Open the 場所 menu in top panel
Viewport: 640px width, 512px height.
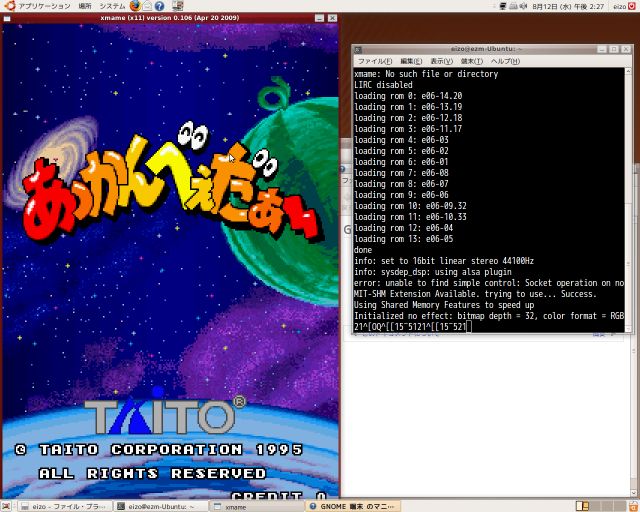[84, 6]
